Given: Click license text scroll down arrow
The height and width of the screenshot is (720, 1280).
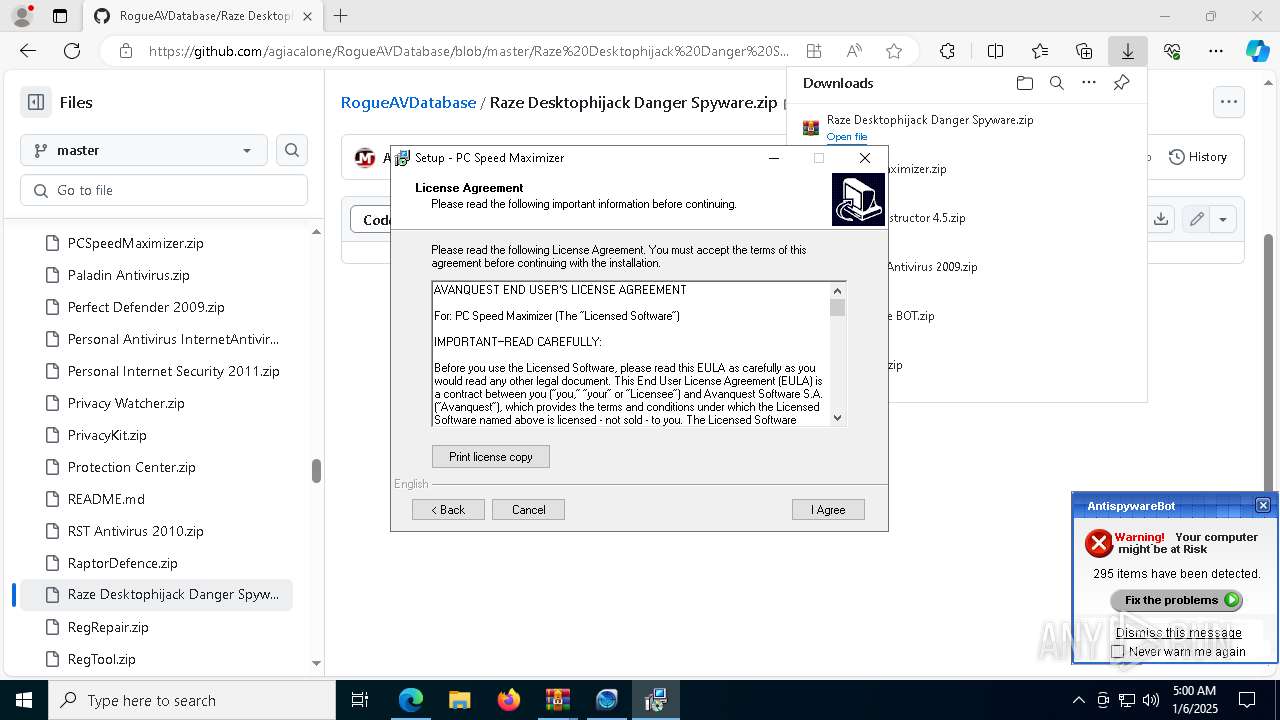Looking at the screenshot, I should point(837,418).
